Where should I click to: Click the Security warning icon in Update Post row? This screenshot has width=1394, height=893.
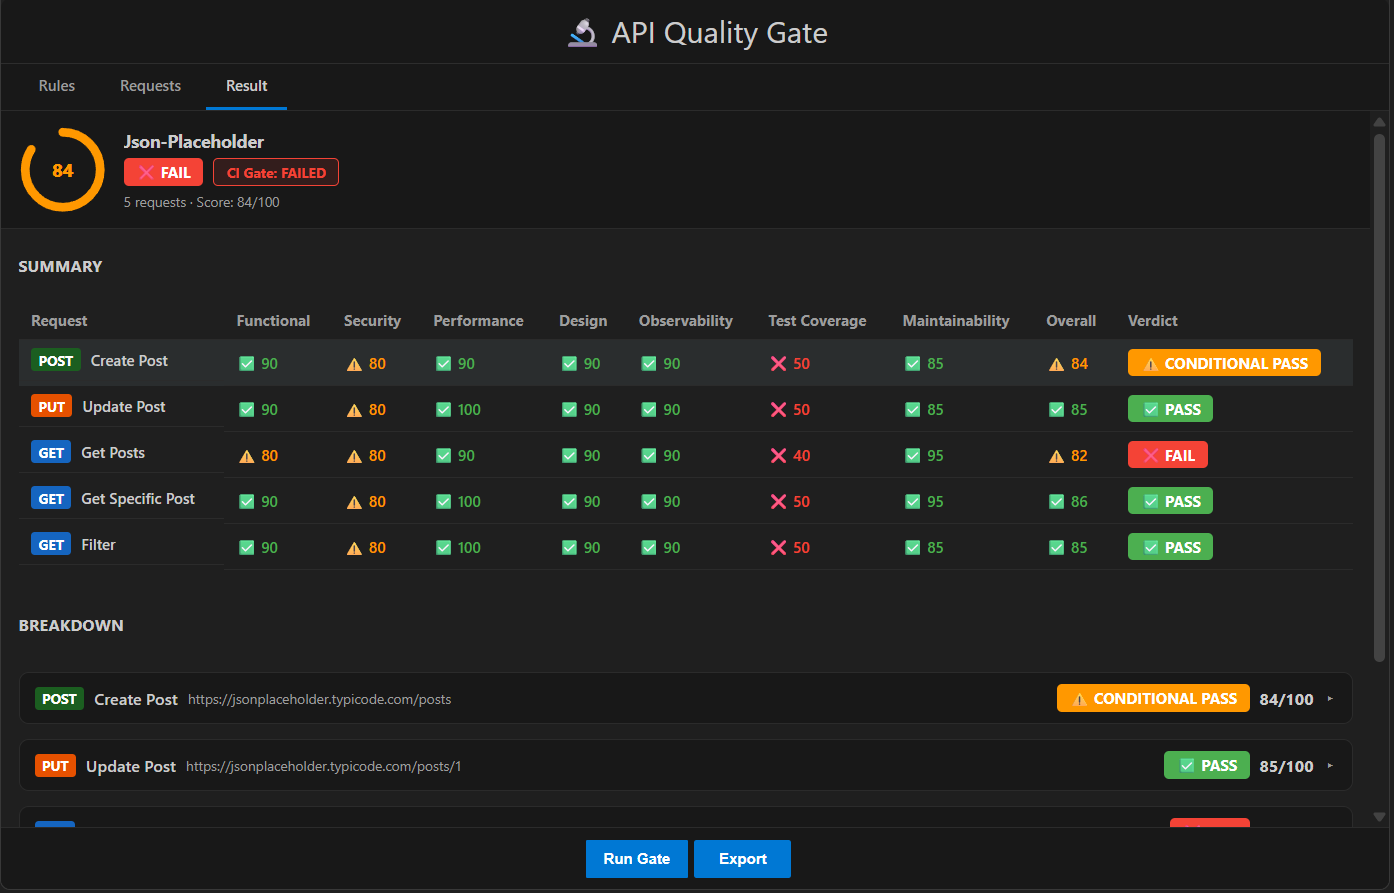tap(354, 410)
